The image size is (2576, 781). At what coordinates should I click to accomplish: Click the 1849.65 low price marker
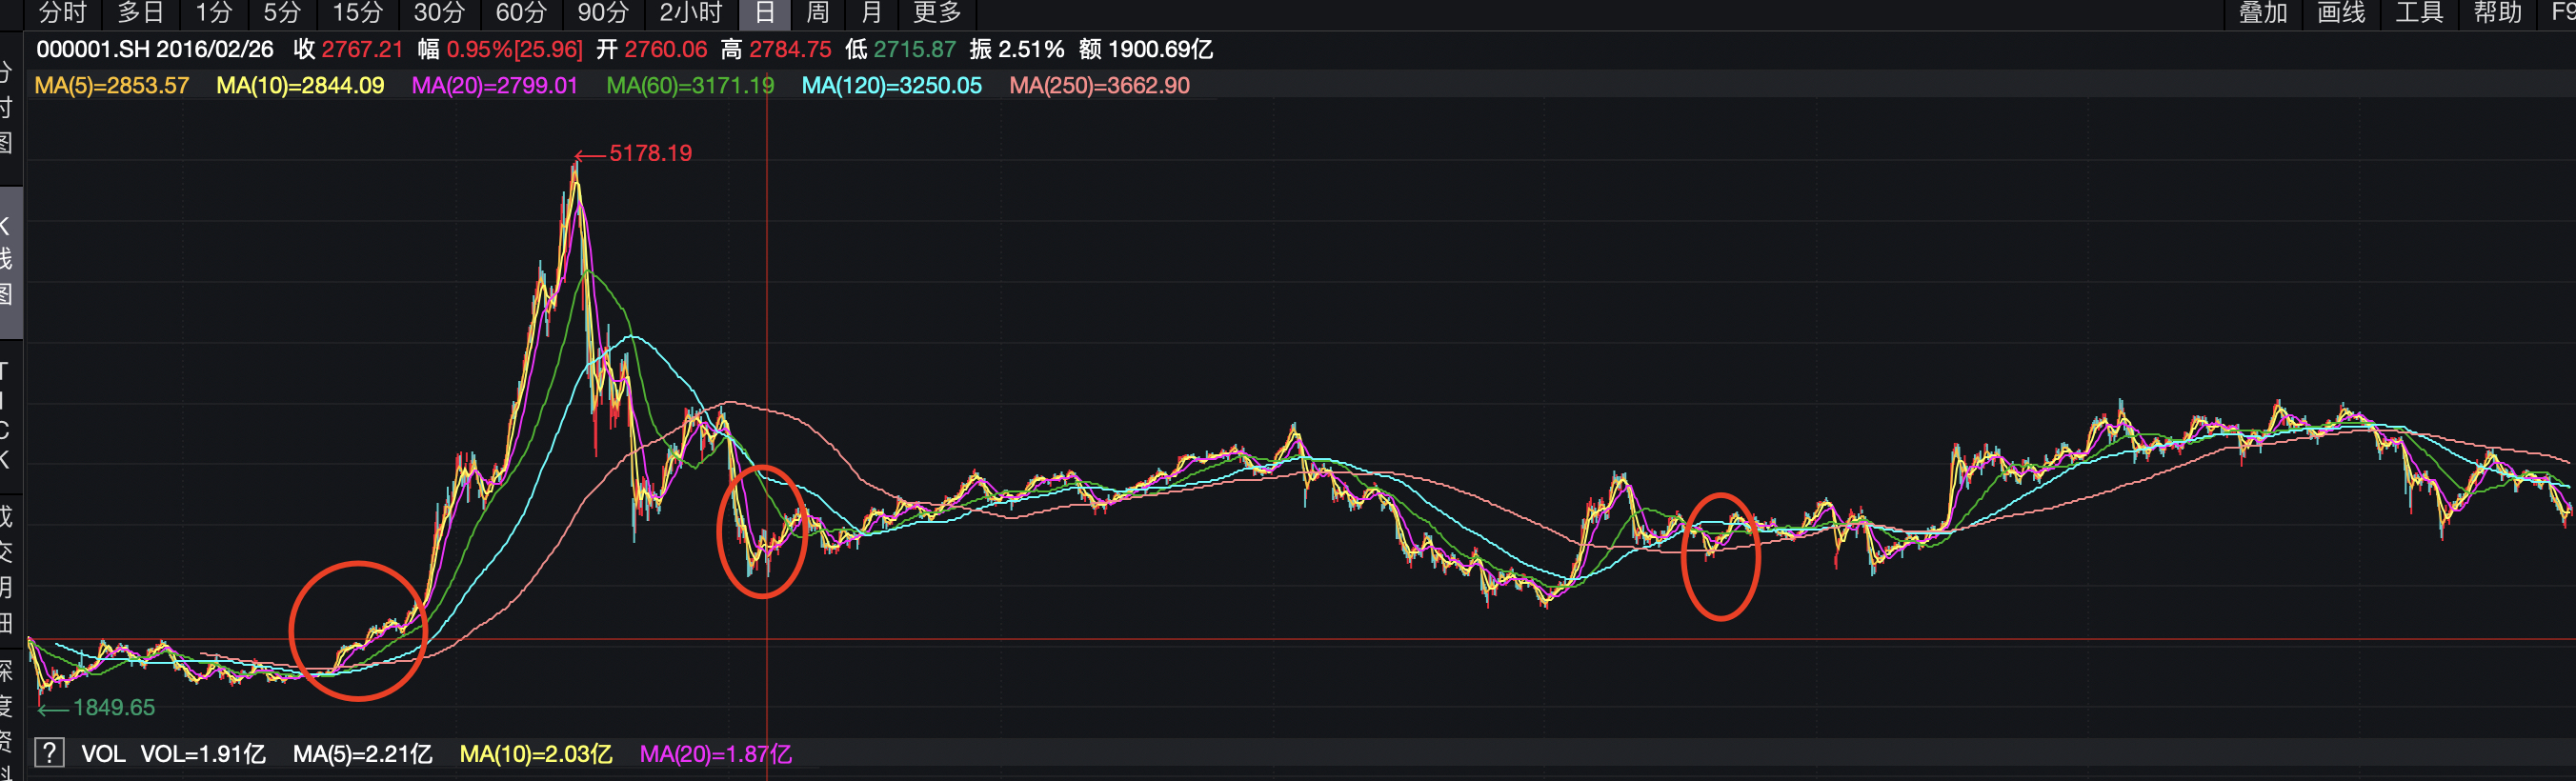pyautogui.click(x=113, y=708)
